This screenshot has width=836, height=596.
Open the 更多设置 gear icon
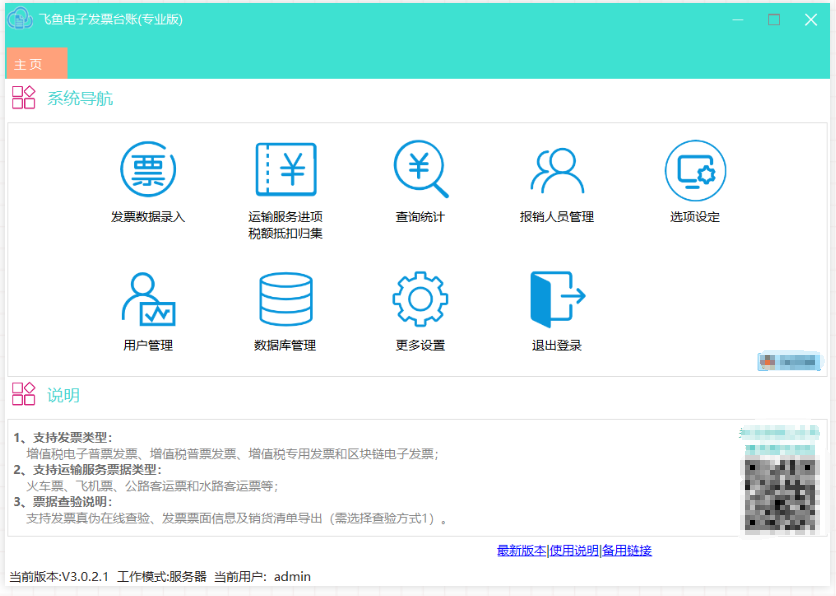coord(420,299)
